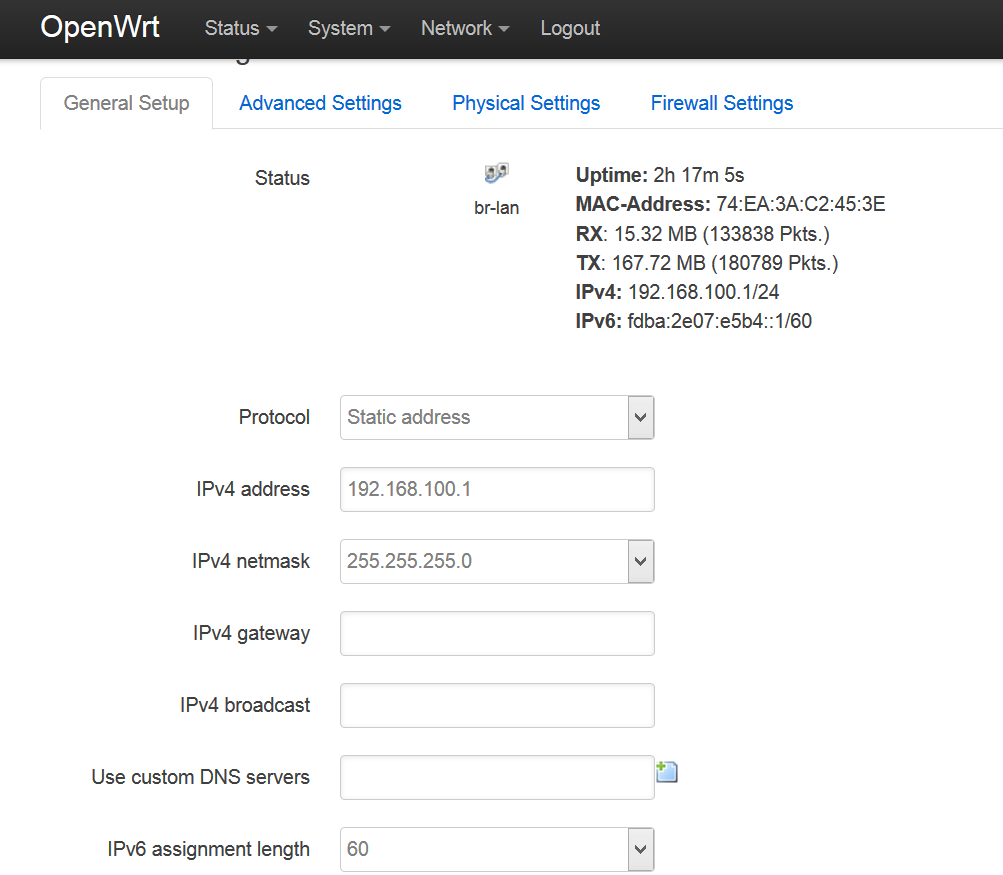Open the Status menu
1003x875 pixels.
[241, 28]
